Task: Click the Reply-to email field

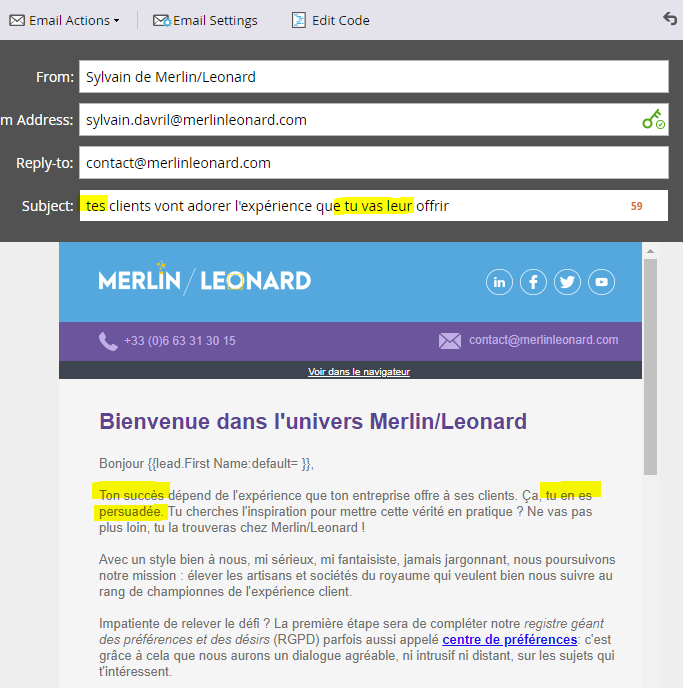Action: (374, 163)
